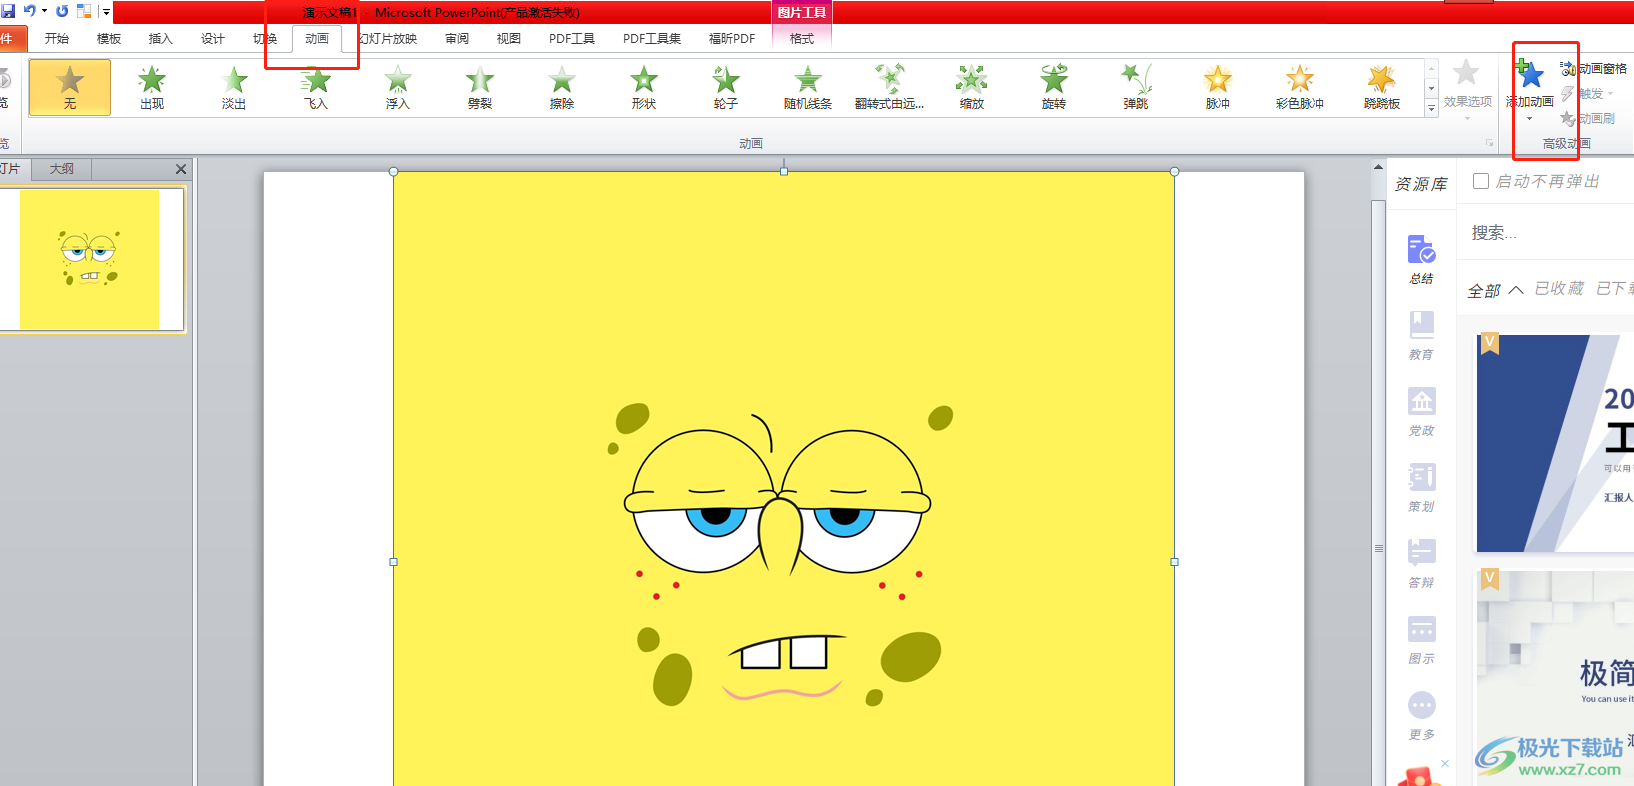
Task: Apply the 劈裂 (Split) animation
Action: [480, 87]
